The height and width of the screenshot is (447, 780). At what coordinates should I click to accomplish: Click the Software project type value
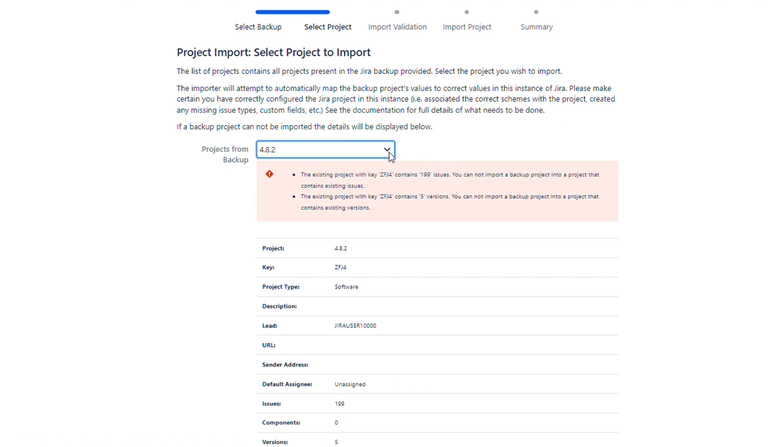pos(346,287)
